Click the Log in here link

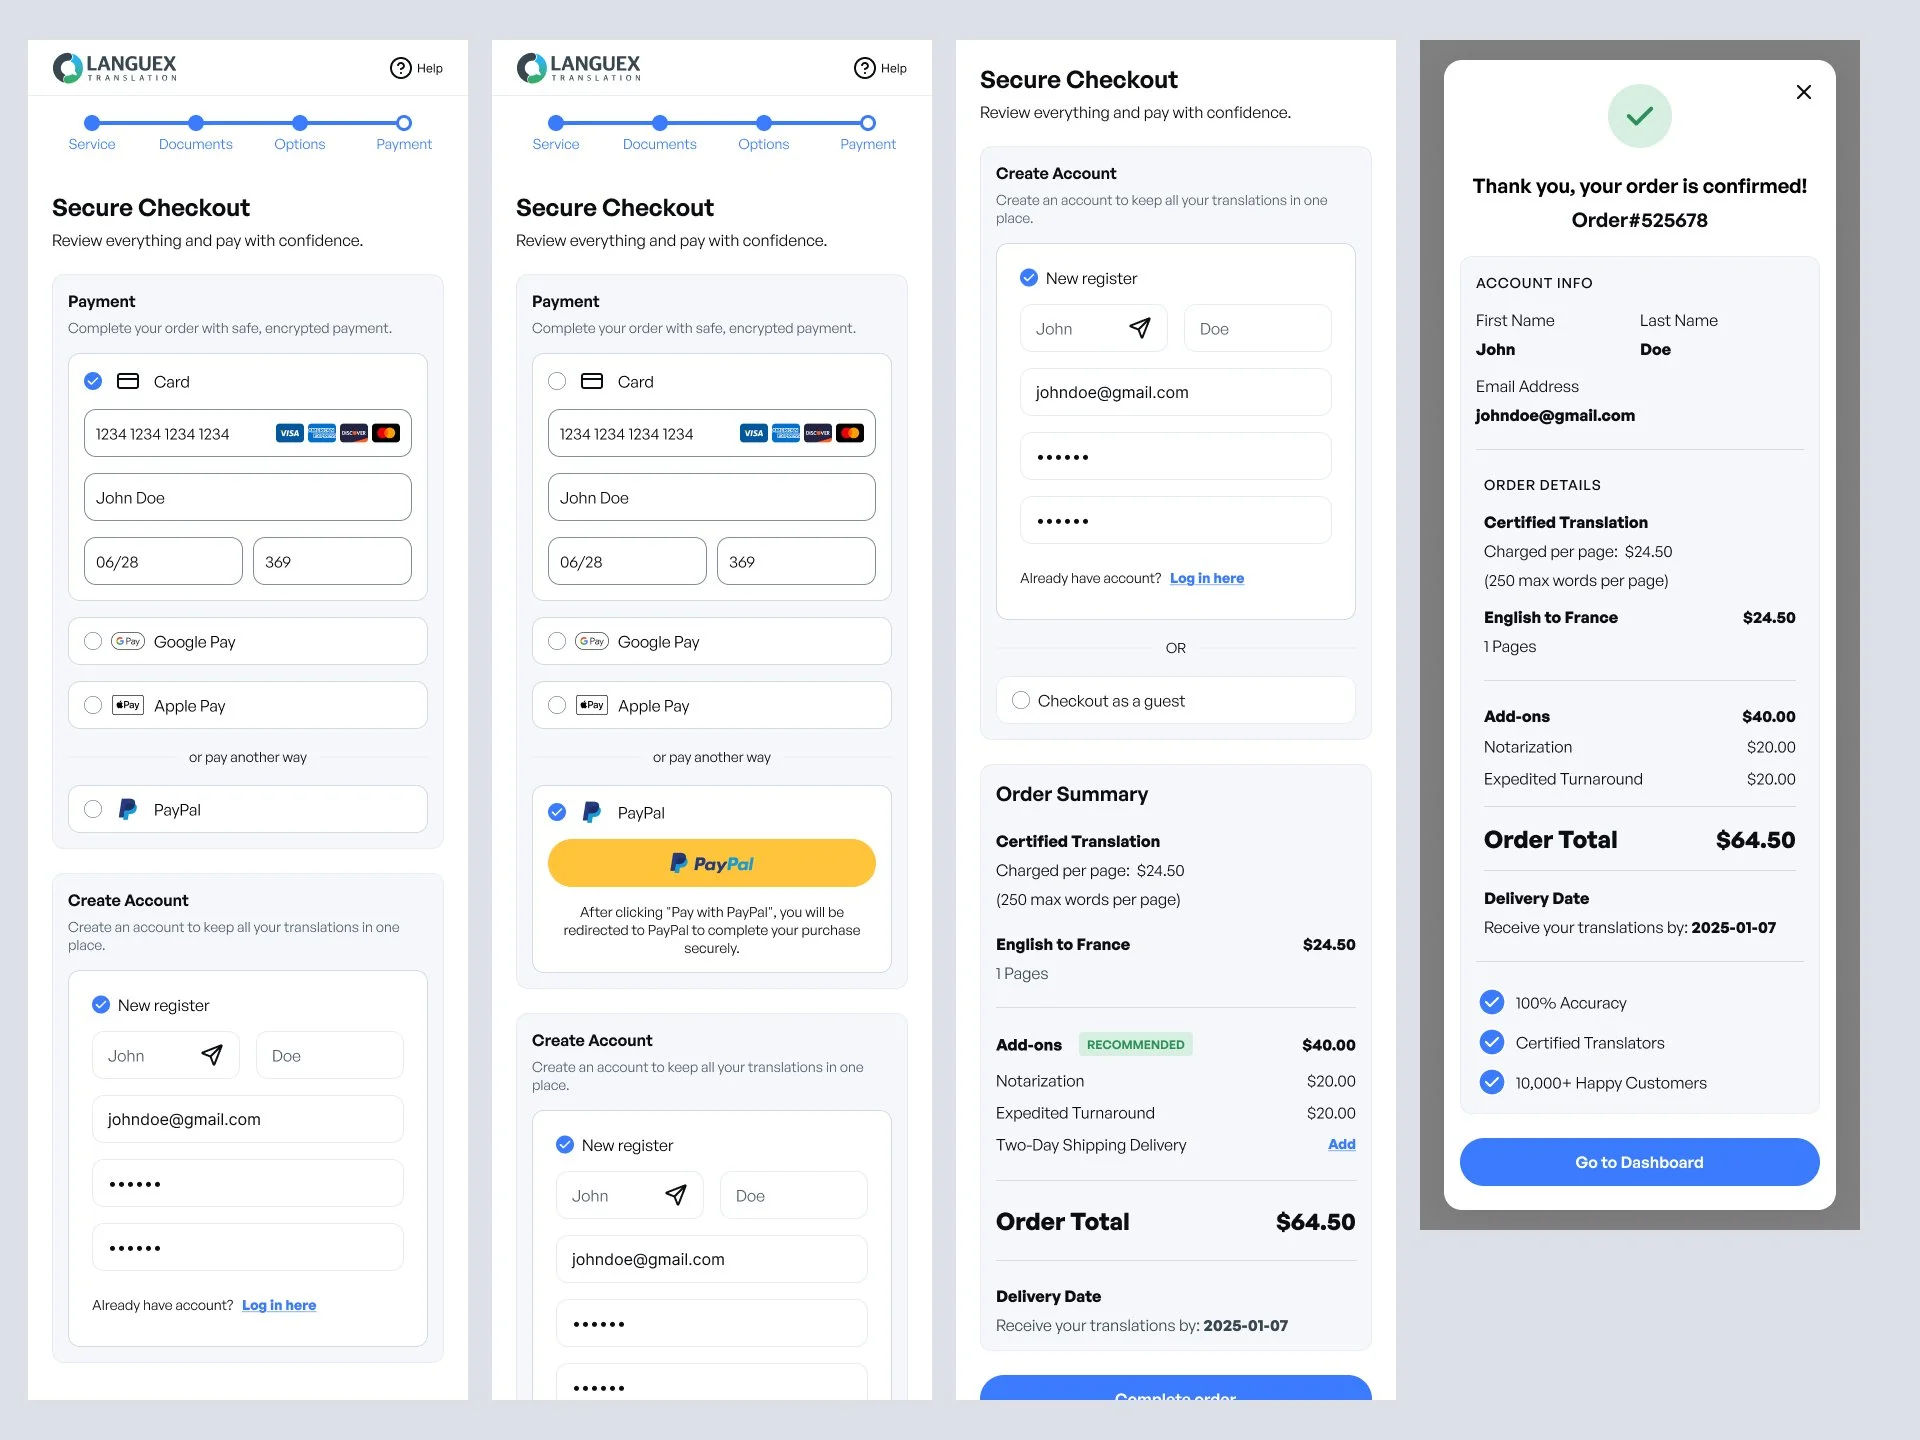pos(279,1305)
